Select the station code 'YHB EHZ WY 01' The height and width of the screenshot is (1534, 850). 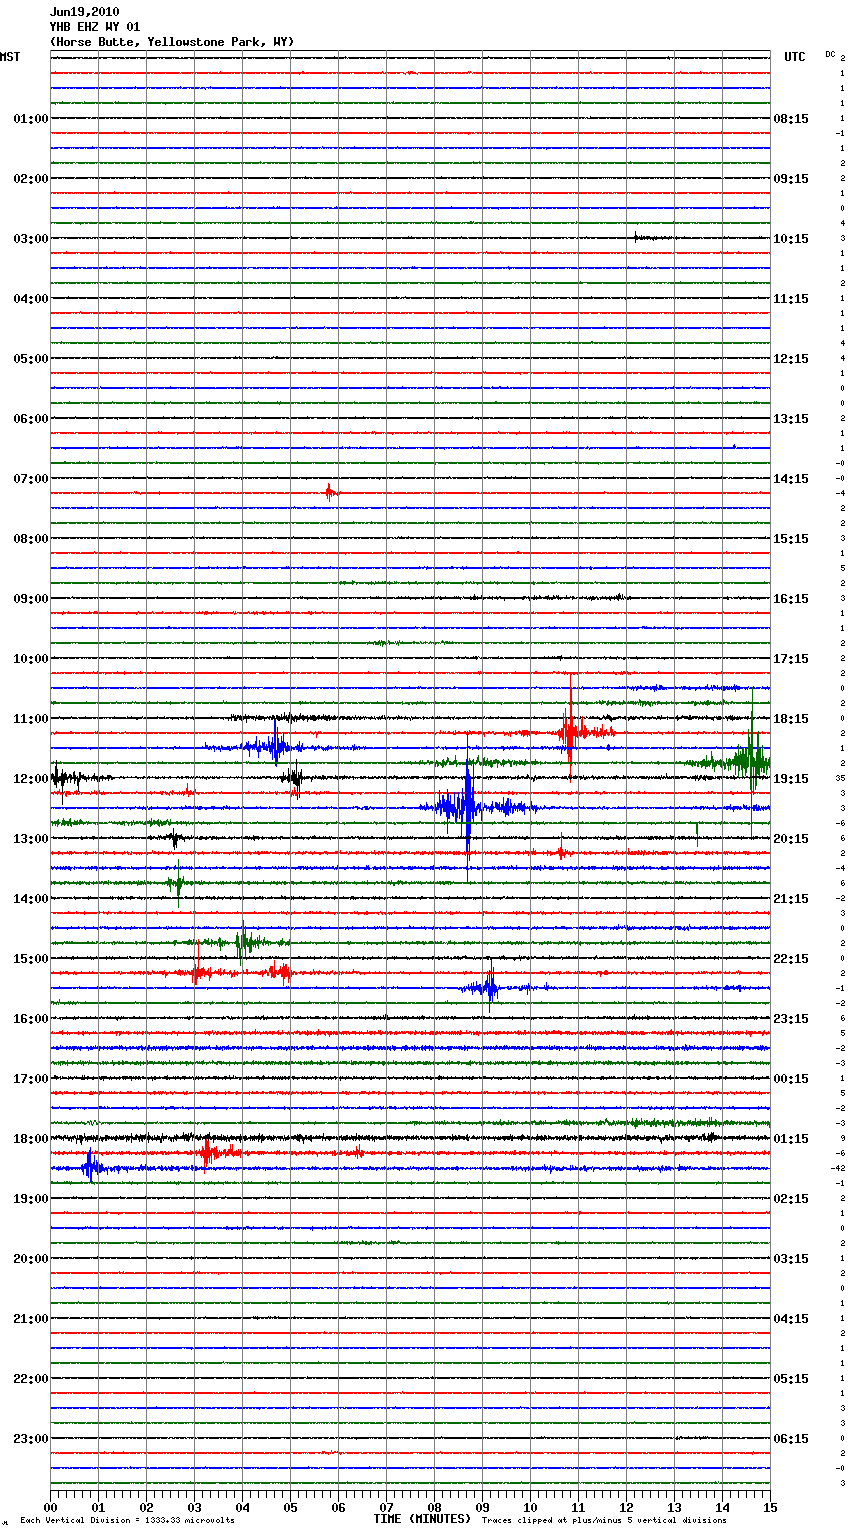click(x=95, y=27)
